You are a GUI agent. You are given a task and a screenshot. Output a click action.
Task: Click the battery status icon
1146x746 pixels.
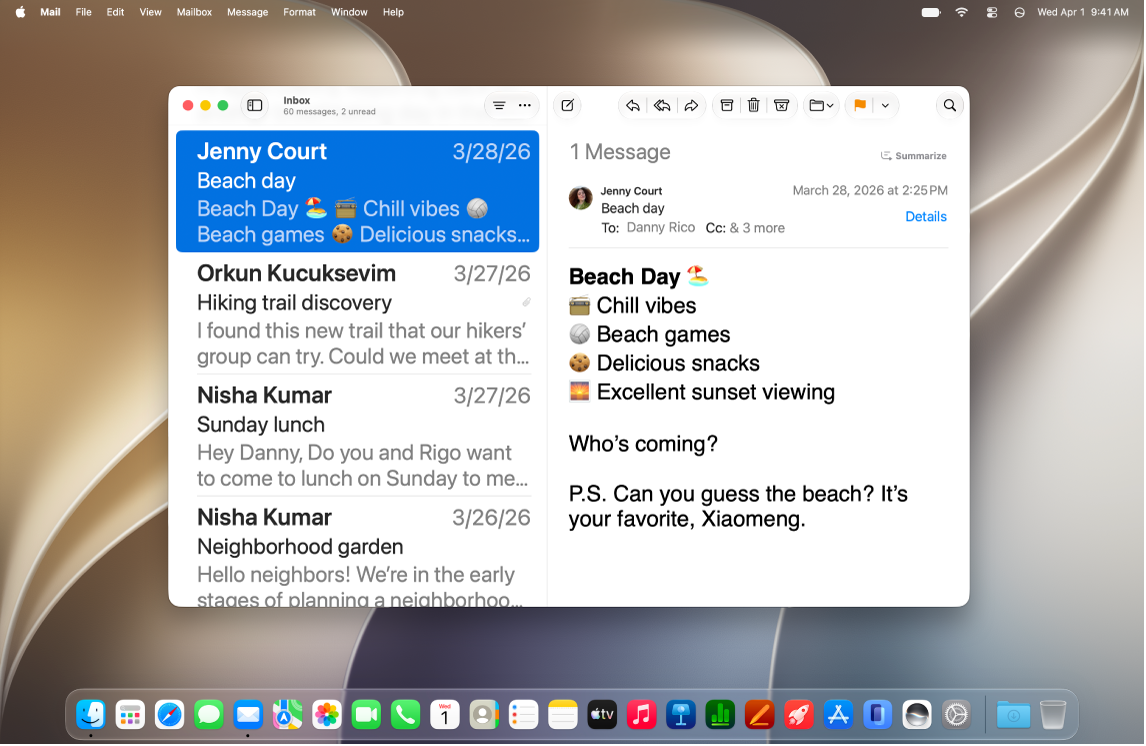tap(930, 12)
